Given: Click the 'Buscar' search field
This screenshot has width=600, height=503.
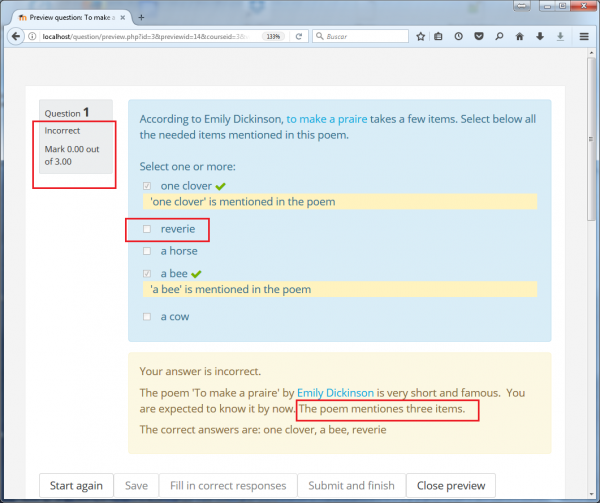Looking at the screenshot, I should (x=360, y=36).
